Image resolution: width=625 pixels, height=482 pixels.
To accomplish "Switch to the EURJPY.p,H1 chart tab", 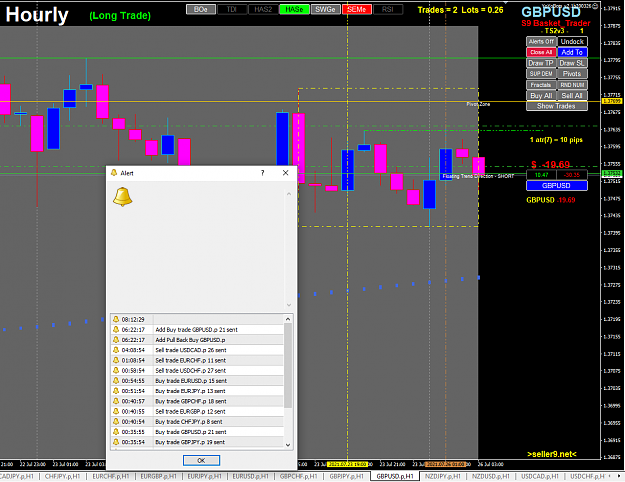I will (x=204, y=476).
